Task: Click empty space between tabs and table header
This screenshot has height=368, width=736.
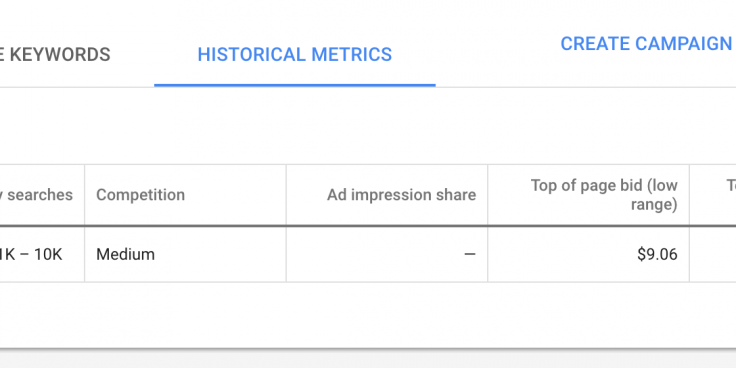Action: click(x=368, y=126)
